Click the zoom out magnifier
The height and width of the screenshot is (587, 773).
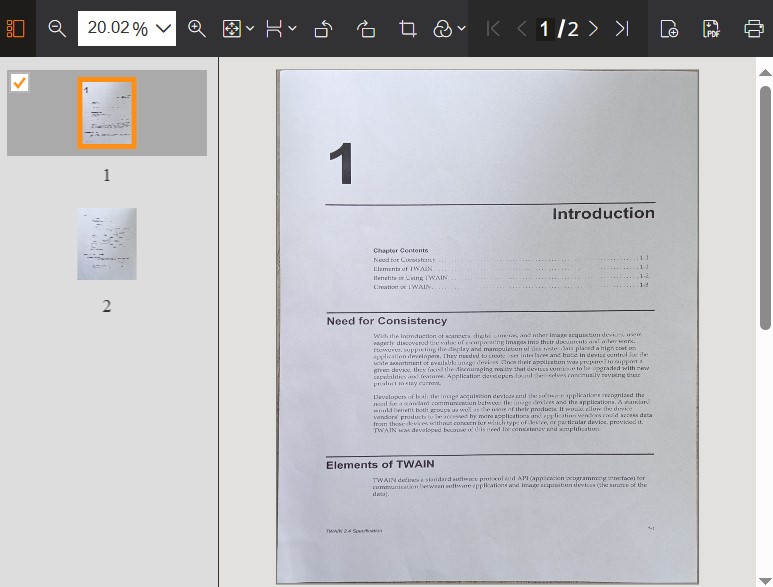[x=57, y=28]
